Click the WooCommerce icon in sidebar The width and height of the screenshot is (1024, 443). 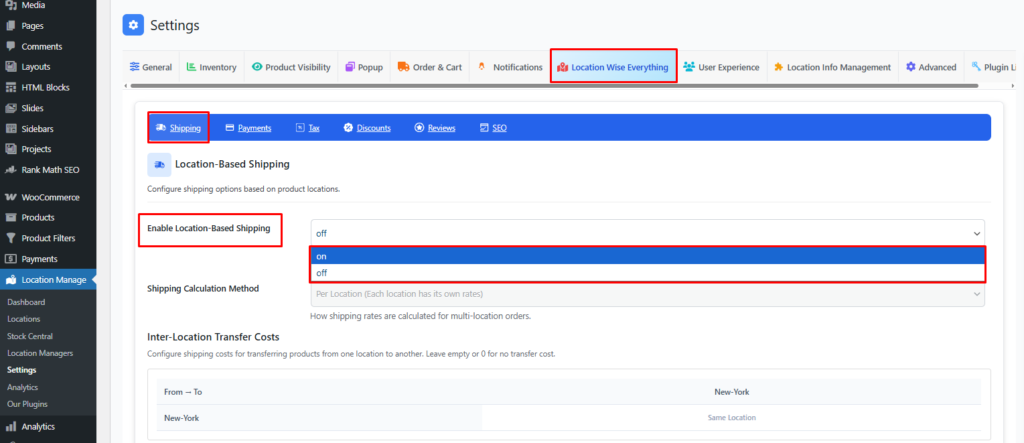coord(11,197)
